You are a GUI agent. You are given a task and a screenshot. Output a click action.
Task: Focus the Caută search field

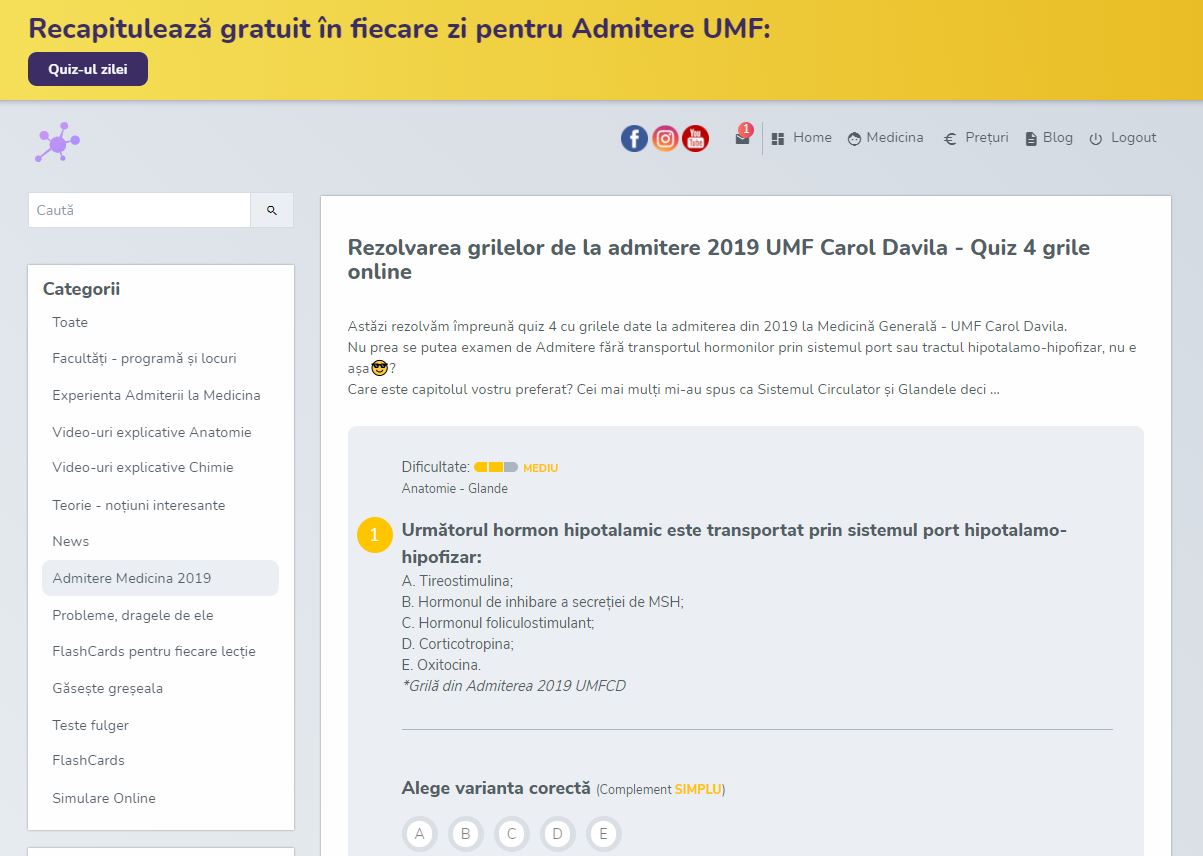coord(139,210)
